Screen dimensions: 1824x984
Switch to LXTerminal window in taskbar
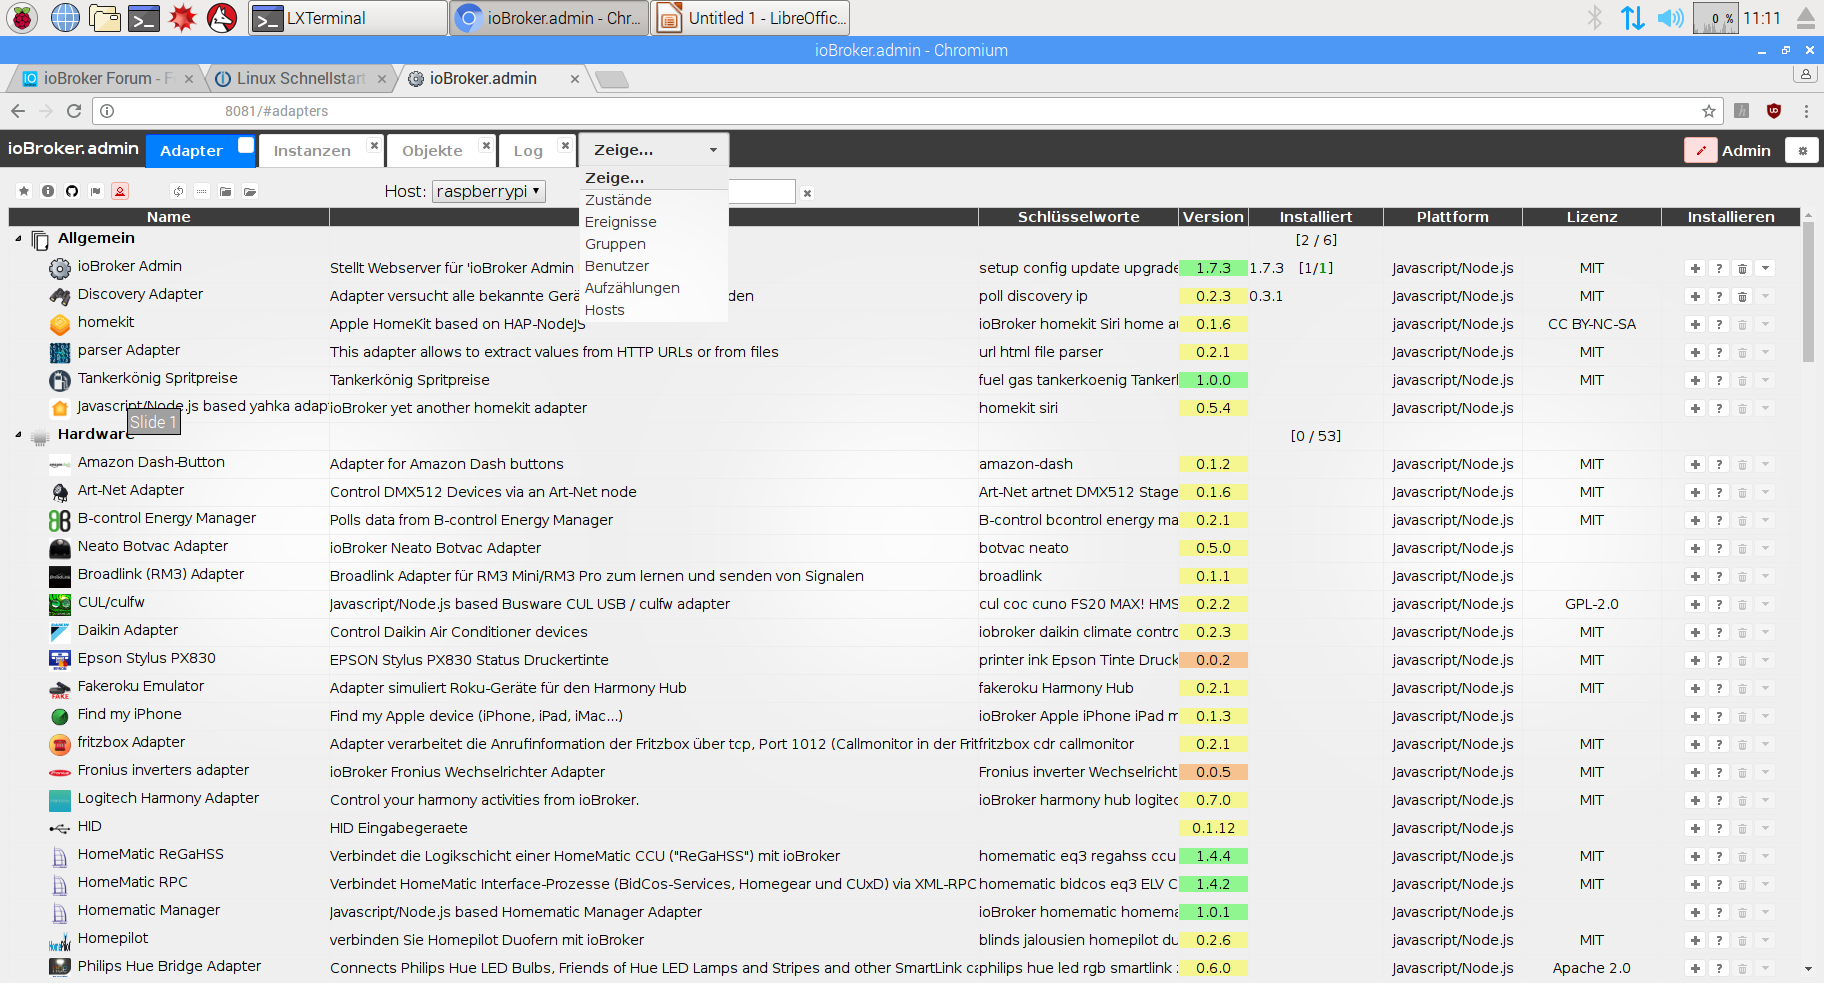point(347,18)
